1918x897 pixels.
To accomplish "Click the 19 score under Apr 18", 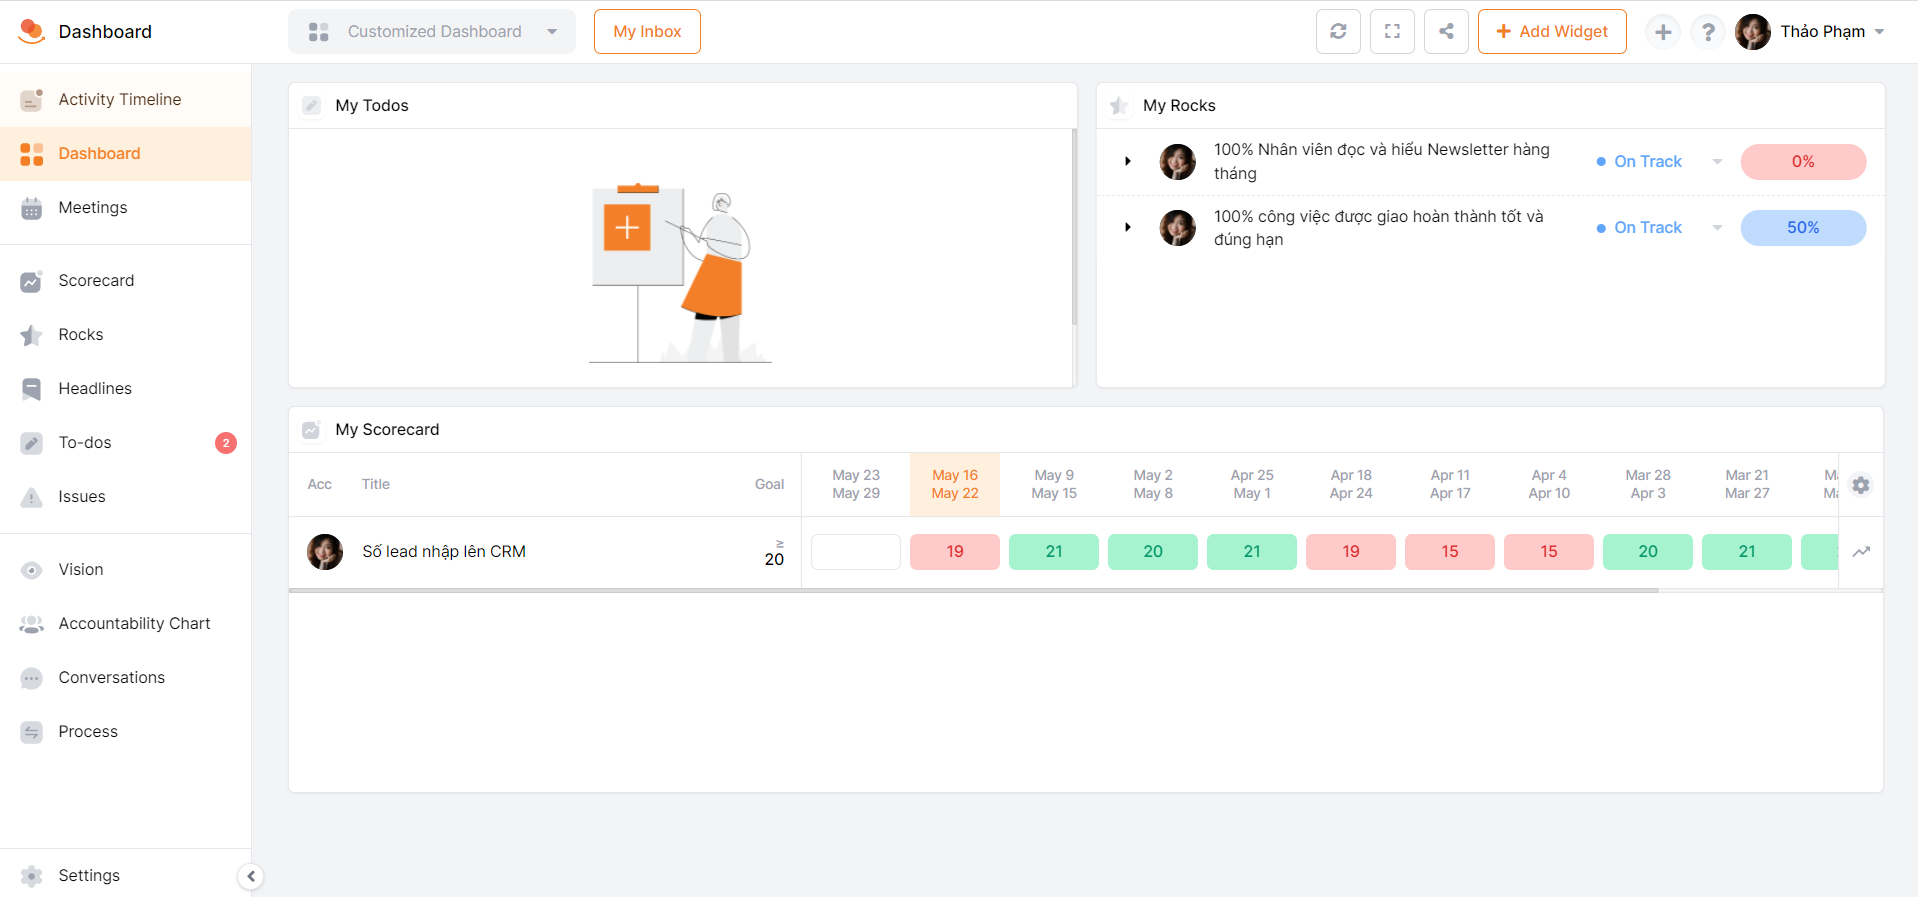I will click(1351, 552).
